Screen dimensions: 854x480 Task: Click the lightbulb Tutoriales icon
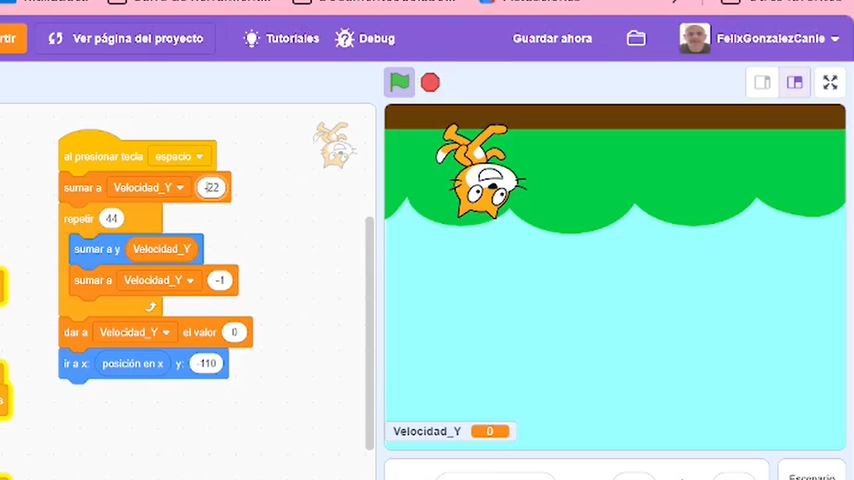[252, 39]
